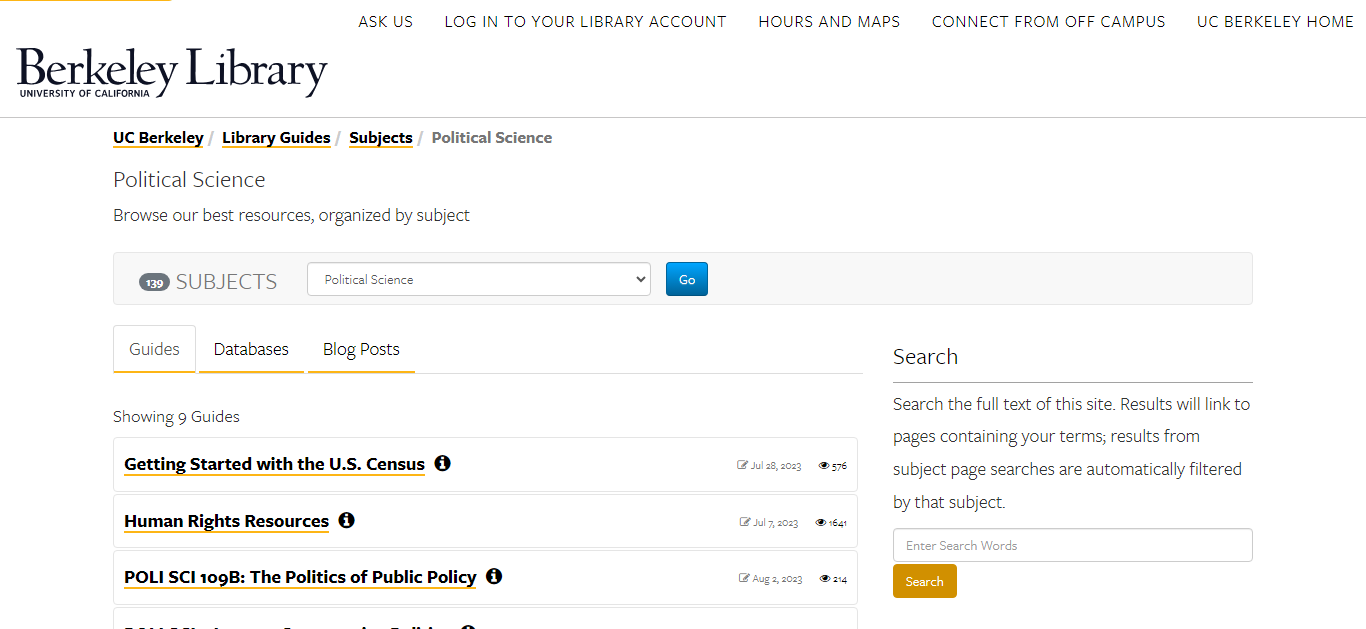Click edit date icon for Jul 7, 2023
1366x629 pixels.
point(745,522)
